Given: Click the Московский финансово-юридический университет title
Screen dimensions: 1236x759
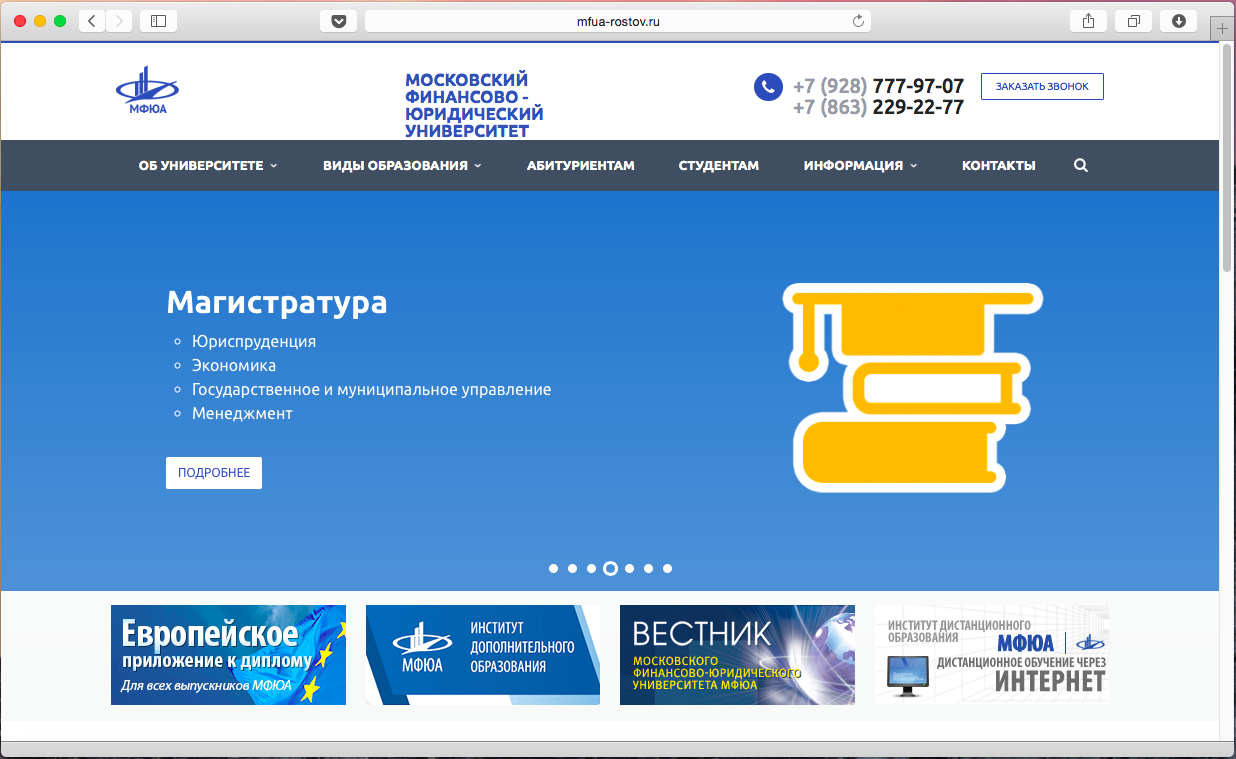Looking at the screenshot, I should click(474, 105).
